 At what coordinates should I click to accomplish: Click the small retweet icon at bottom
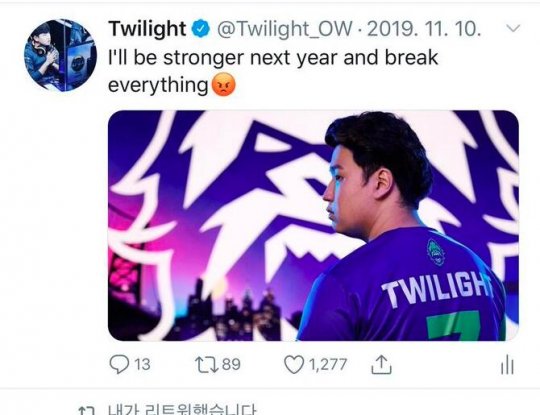coord(86,411)
